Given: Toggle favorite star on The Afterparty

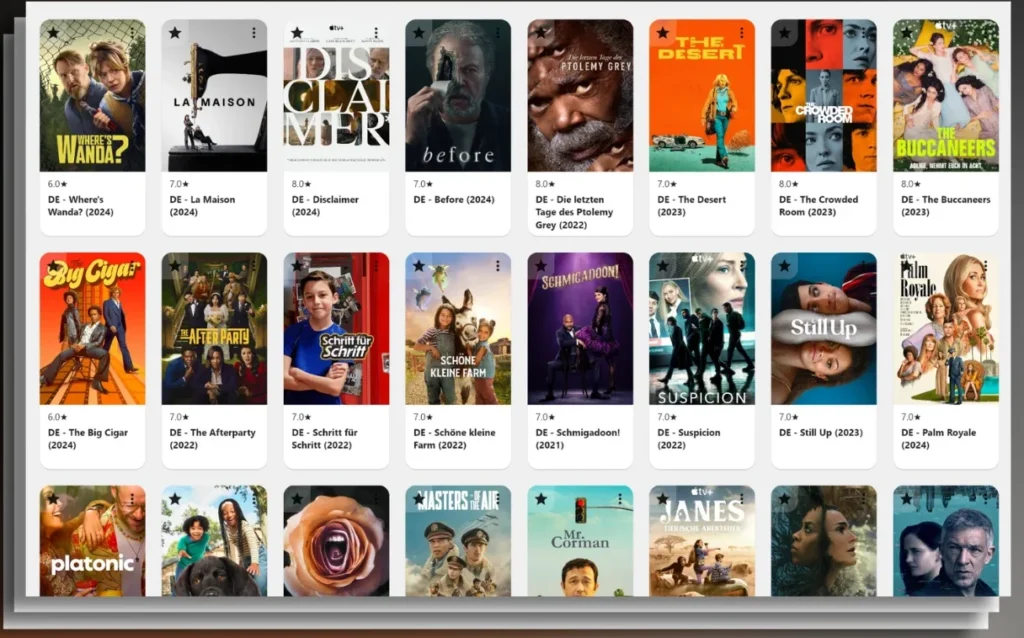Looking at the screenshot, I should [175, 266].
